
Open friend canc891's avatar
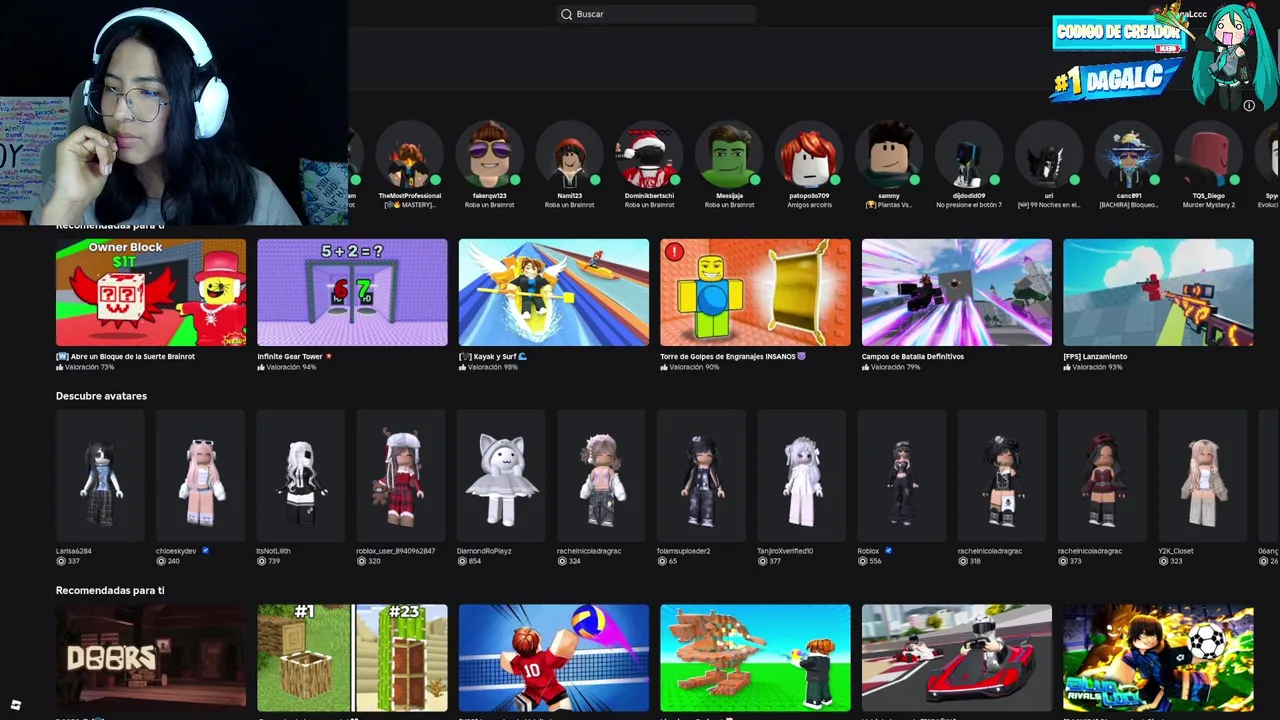click(1128, 154)
